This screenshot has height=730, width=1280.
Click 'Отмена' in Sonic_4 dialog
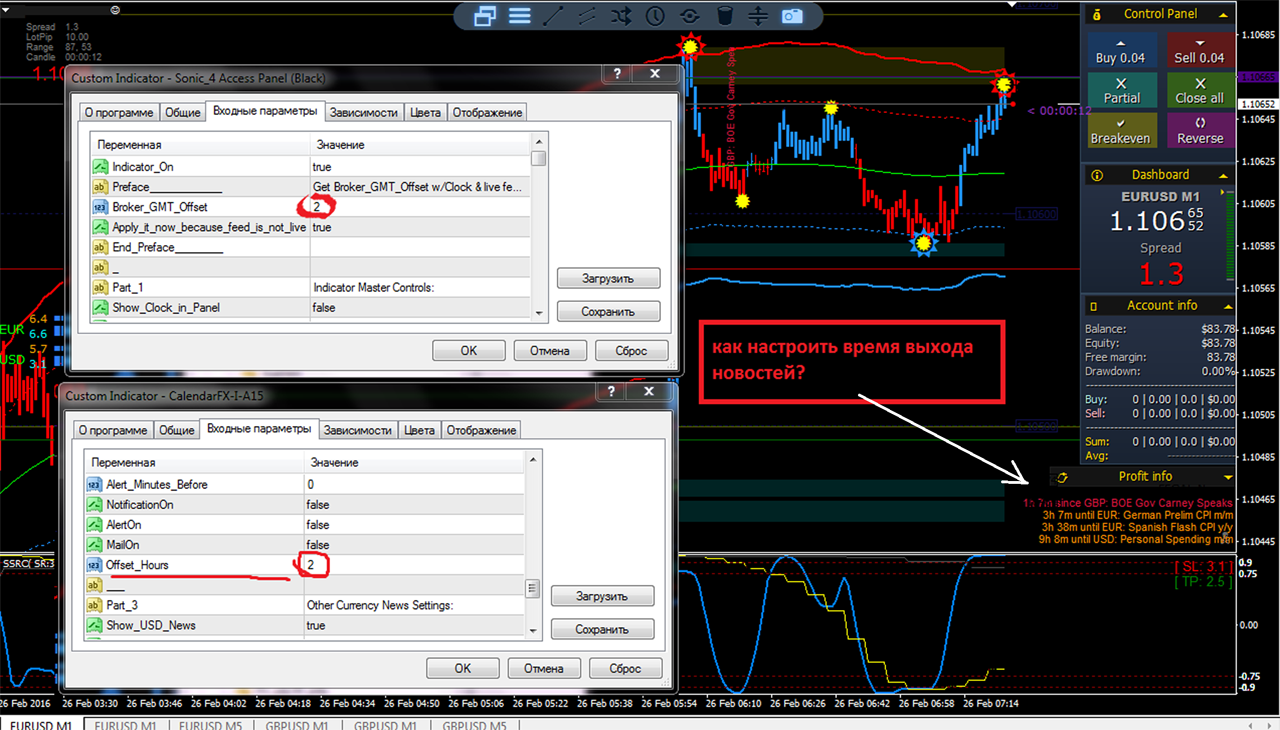click(x=550, y=351)
